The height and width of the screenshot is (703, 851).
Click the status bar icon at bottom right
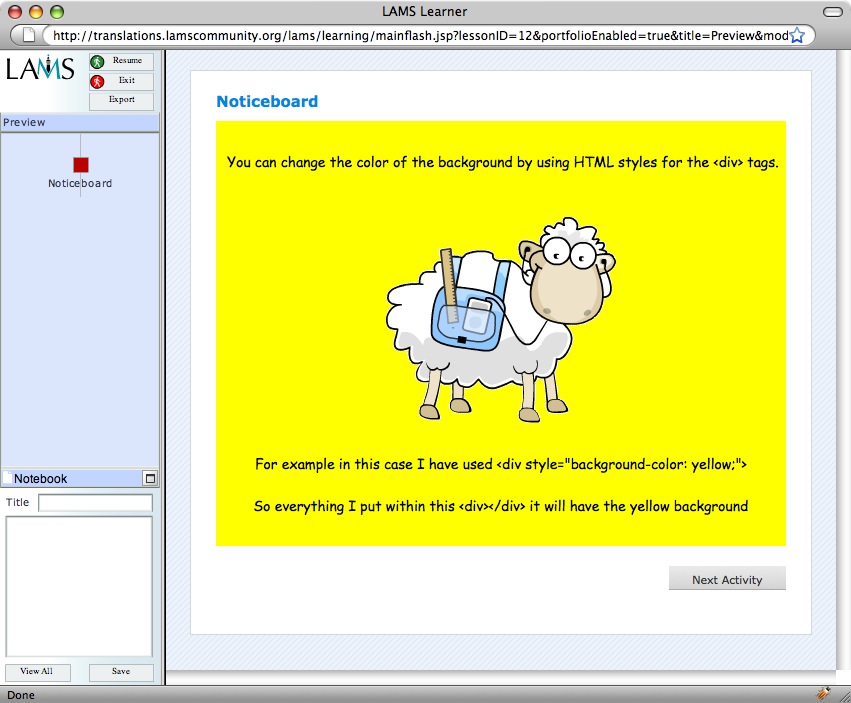click(824, 693)
